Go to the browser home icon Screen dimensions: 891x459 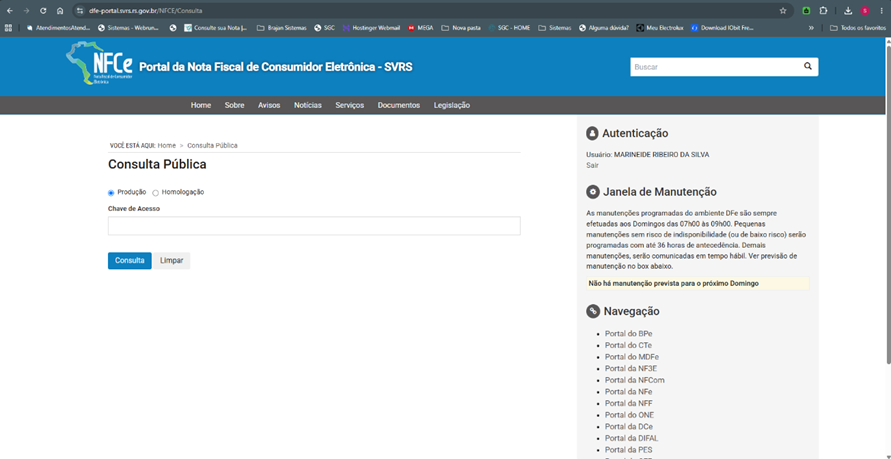[60, 11]
